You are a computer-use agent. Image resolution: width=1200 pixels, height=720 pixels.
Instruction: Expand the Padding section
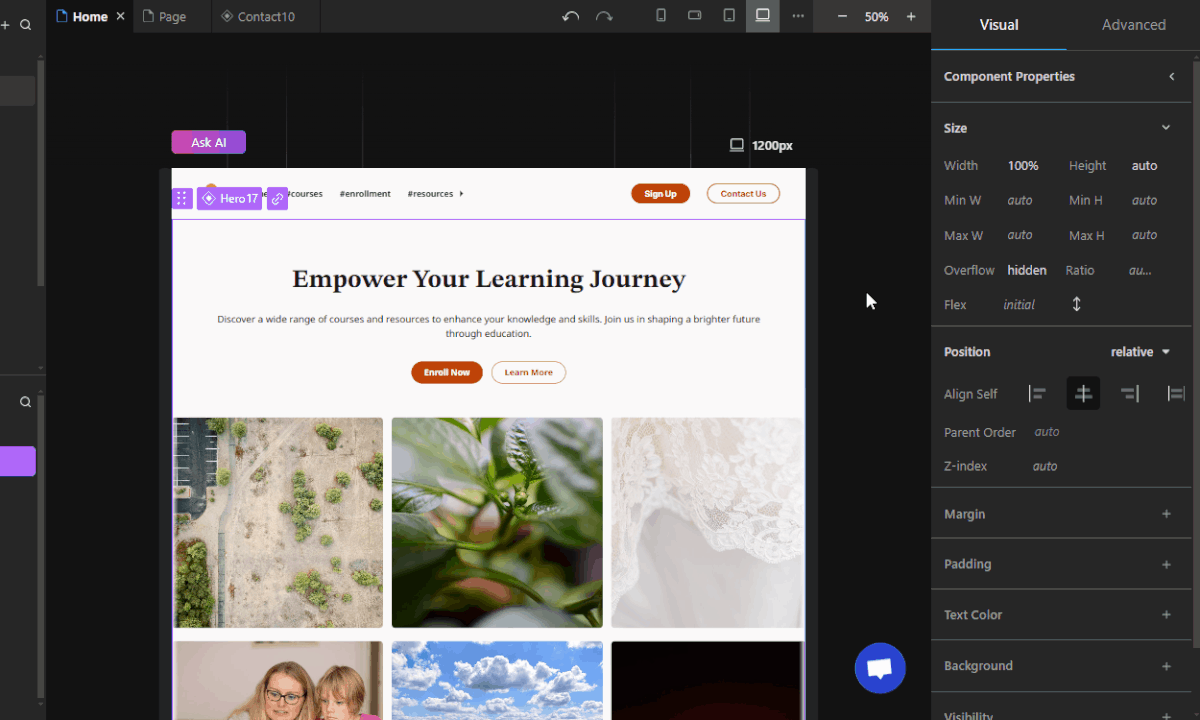tap(1166, 565)
